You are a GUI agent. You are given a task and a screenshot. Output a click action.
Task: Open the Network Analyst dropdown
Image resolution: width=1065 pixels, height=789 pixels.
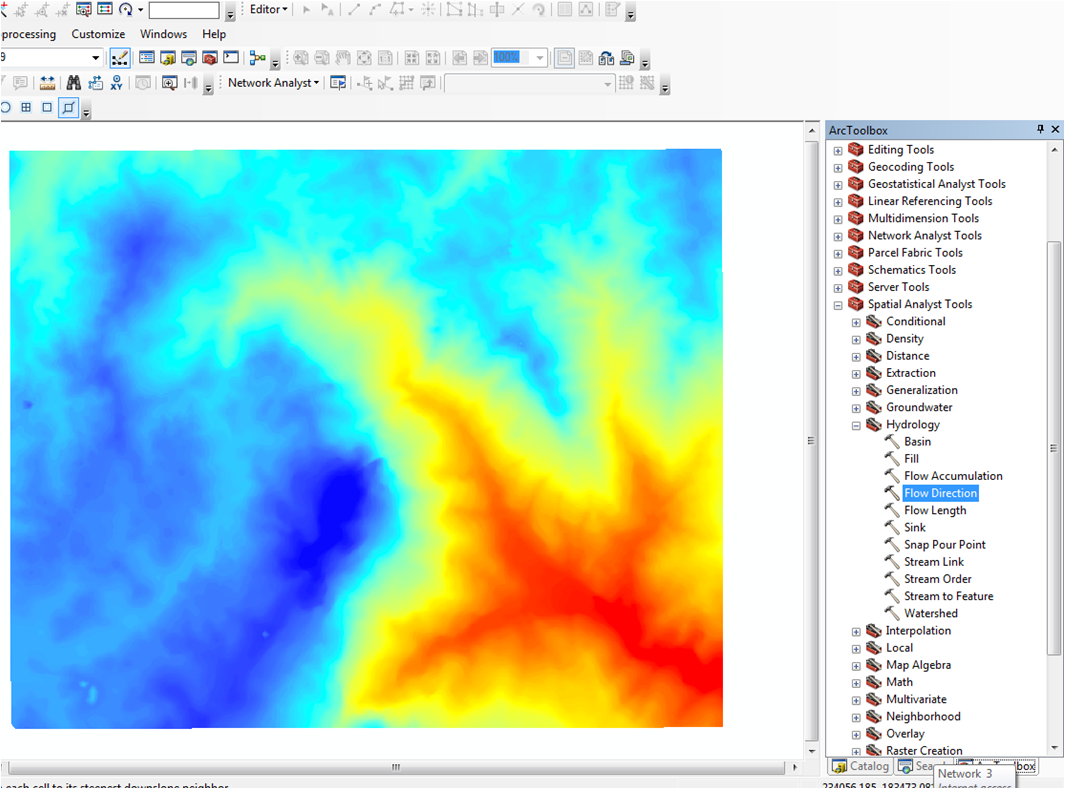tap(273, 82)
